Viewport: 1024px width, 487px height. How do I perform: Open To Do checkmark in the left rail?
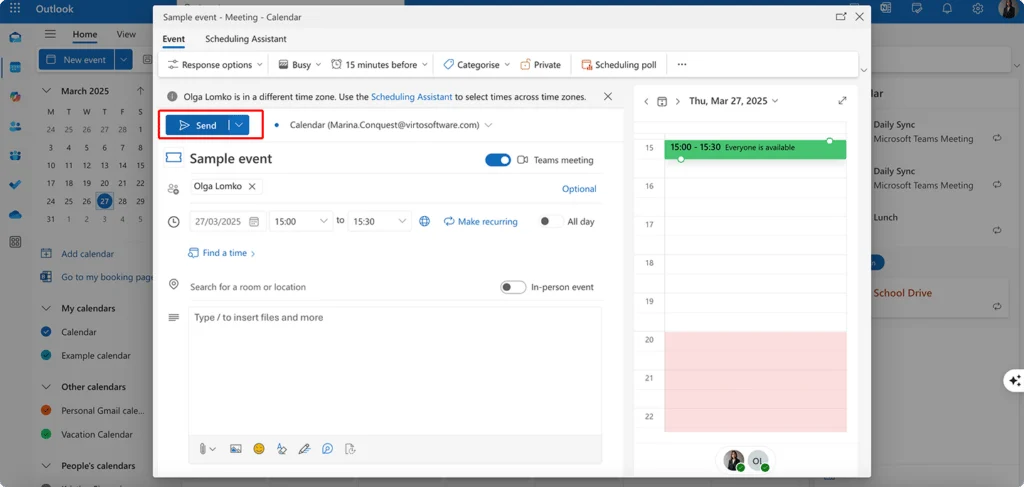click(15, 185)
